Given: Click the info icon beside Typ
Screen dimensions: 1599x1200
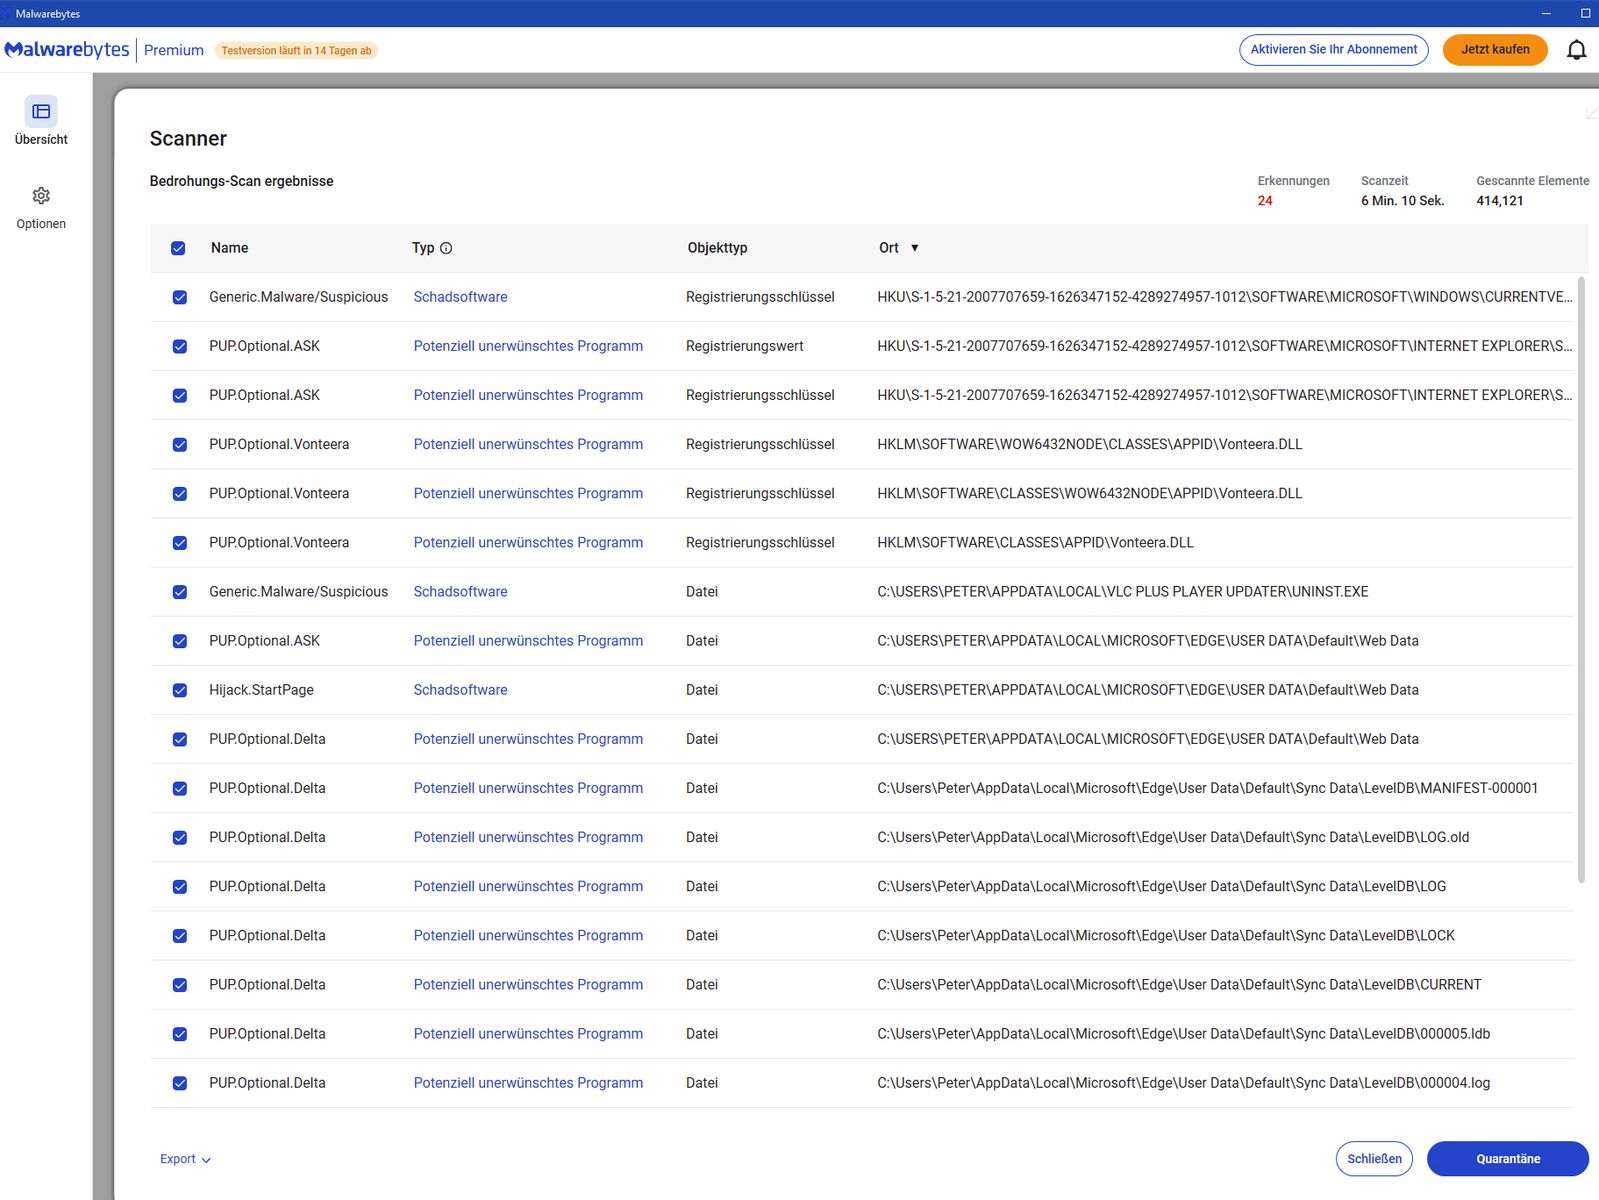Looking at the screenshot, I should tap(446, 248).
